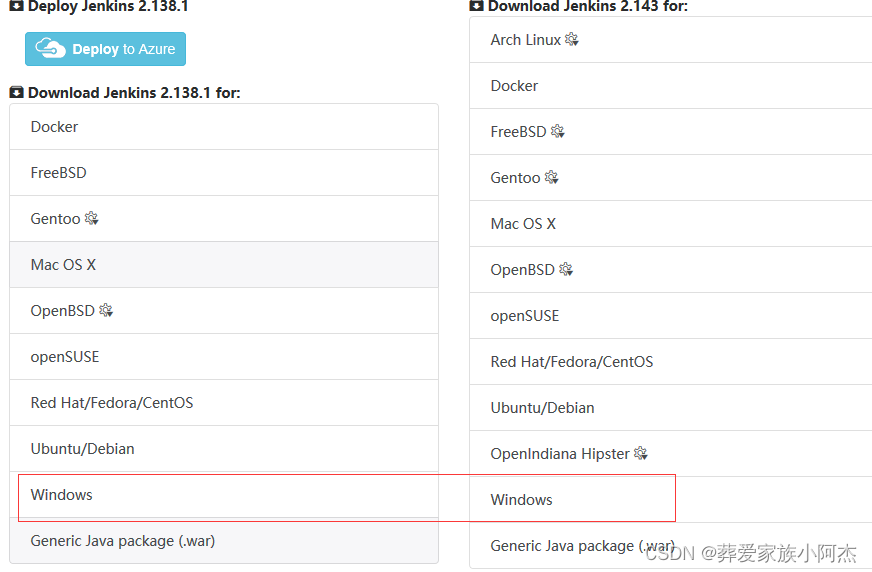
Task: Click the 'Download Jenkins 2.138.1 for:' heading
Action: 134,93
